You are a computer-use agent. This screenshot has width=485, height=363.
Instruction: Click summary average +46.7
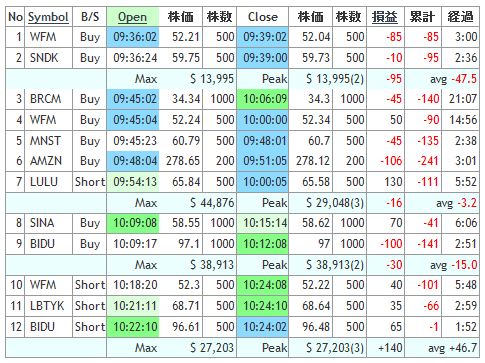[463, 348]
